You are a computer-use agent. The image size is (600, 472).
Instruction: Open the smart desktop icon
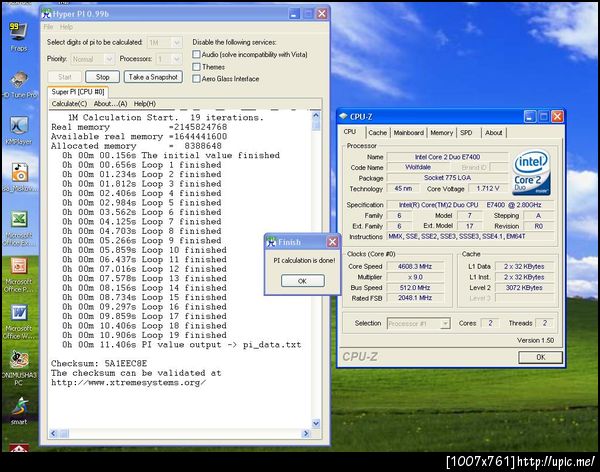click(19, 410)
